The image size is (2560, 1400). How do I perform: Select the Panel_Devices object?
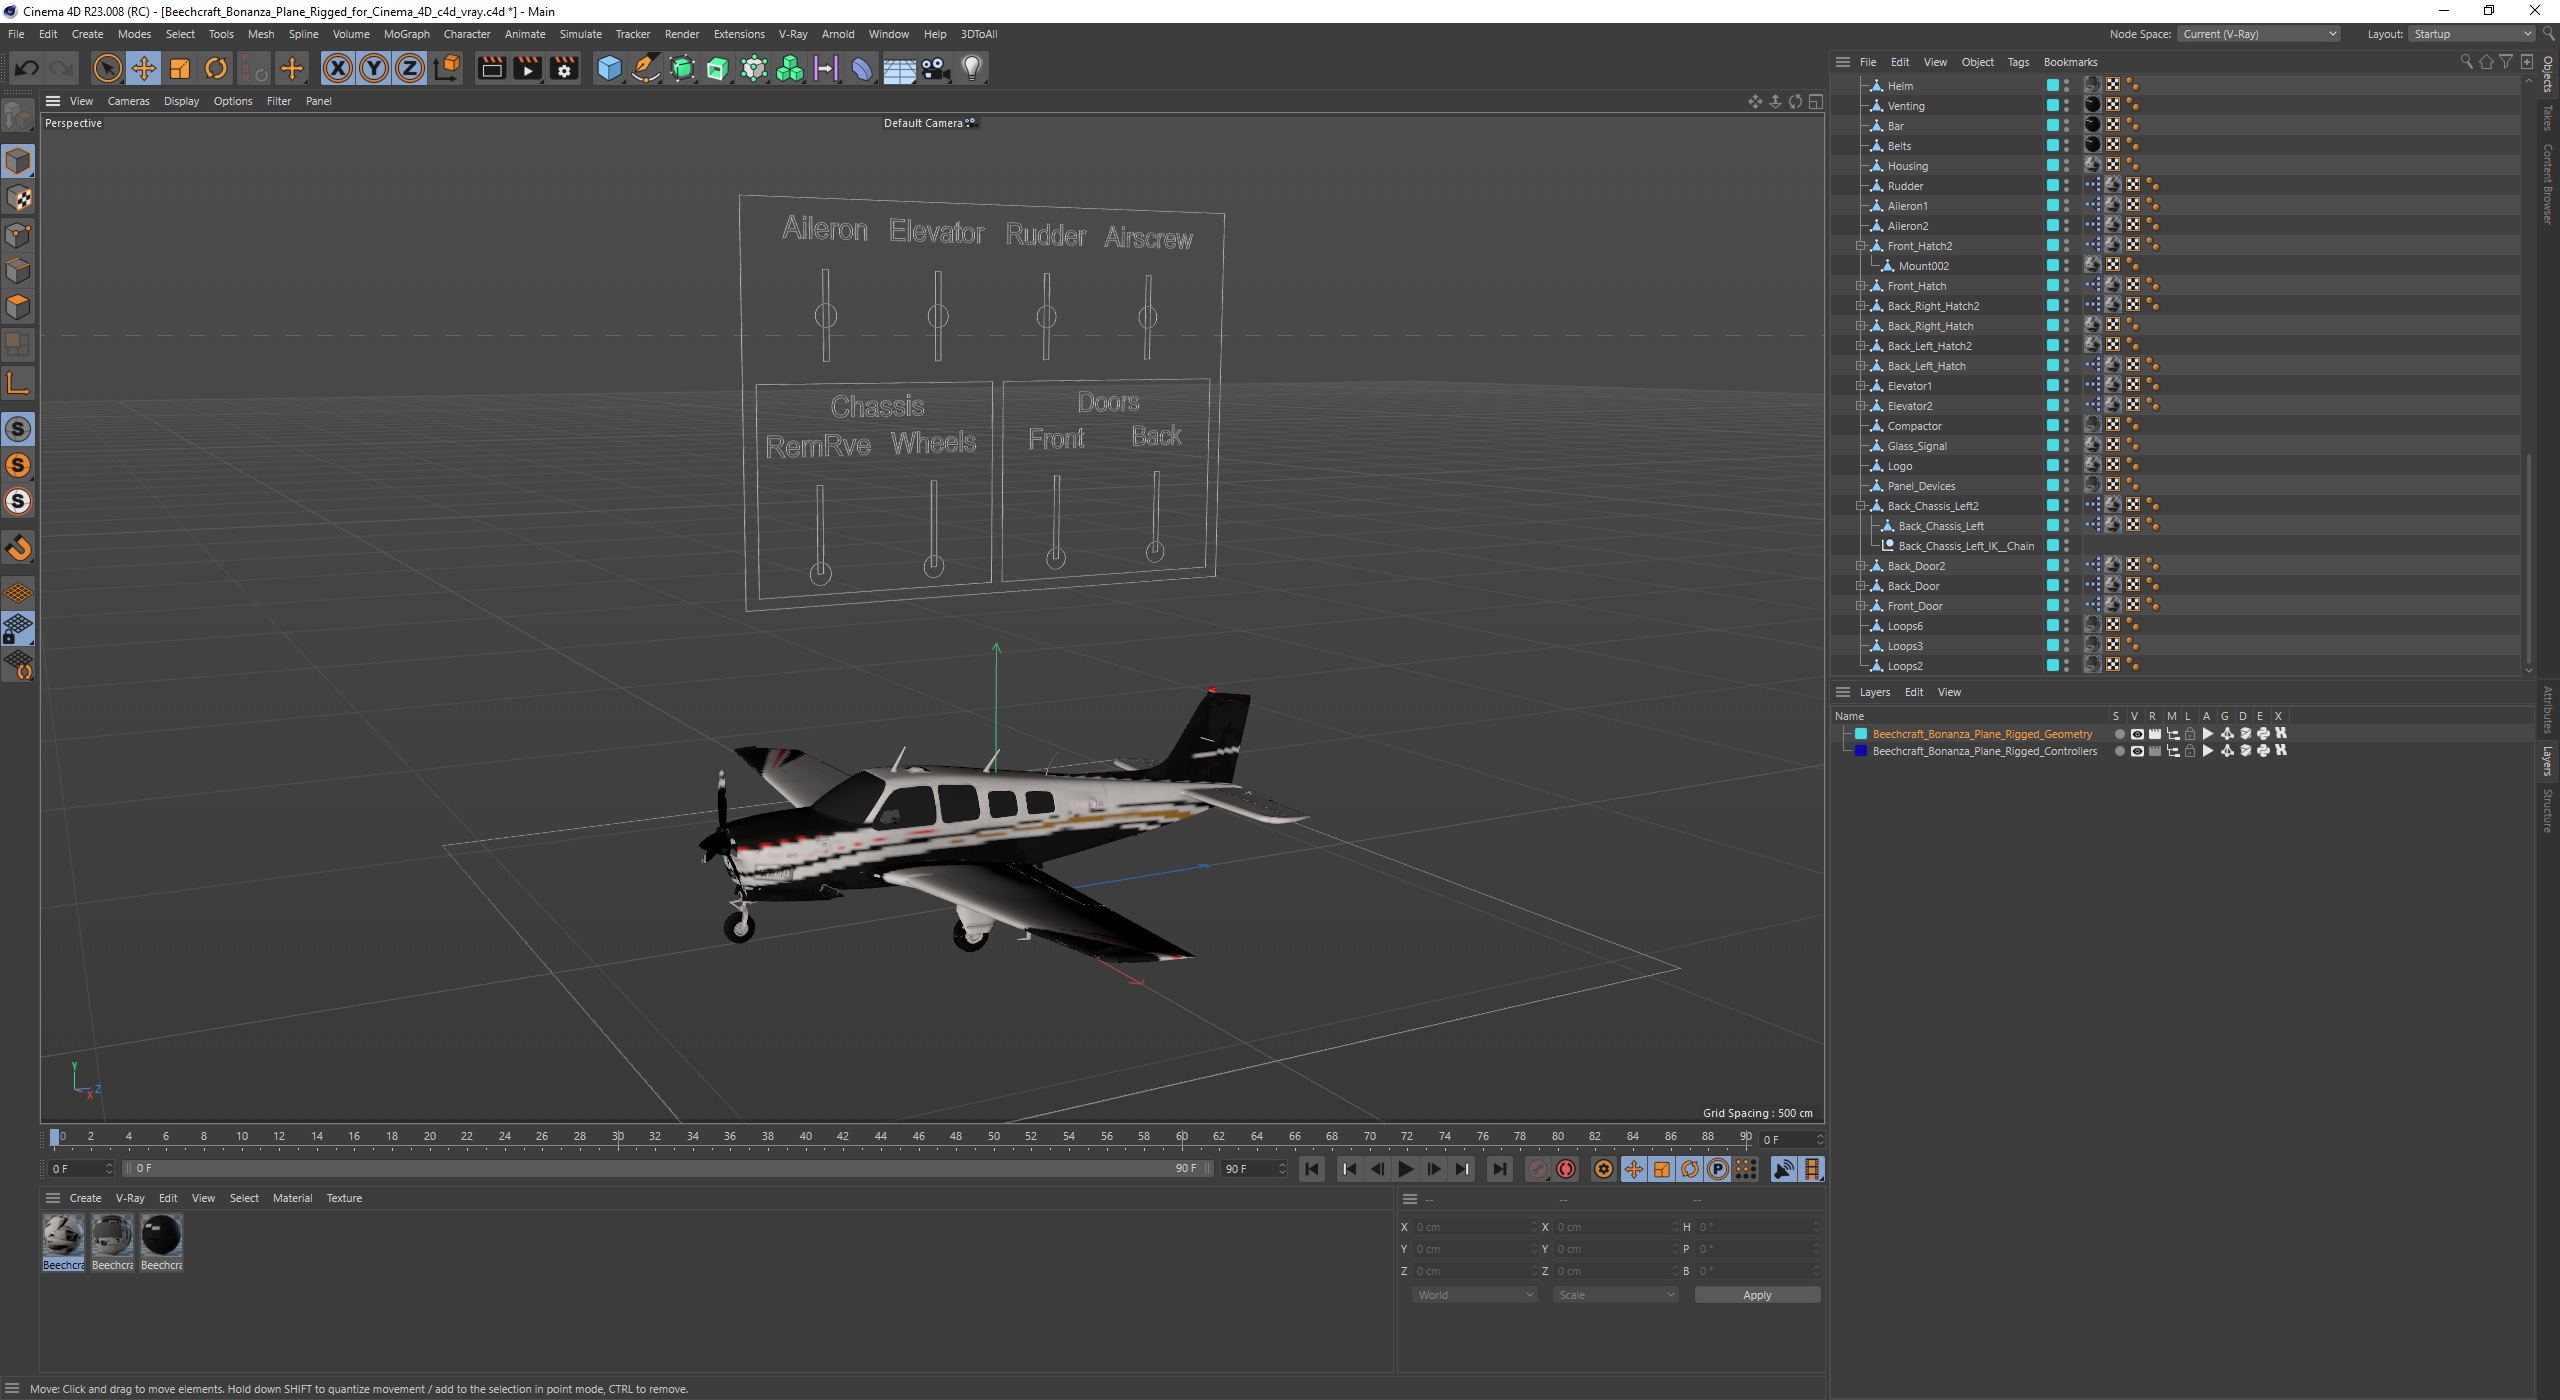click(1921, 486)
